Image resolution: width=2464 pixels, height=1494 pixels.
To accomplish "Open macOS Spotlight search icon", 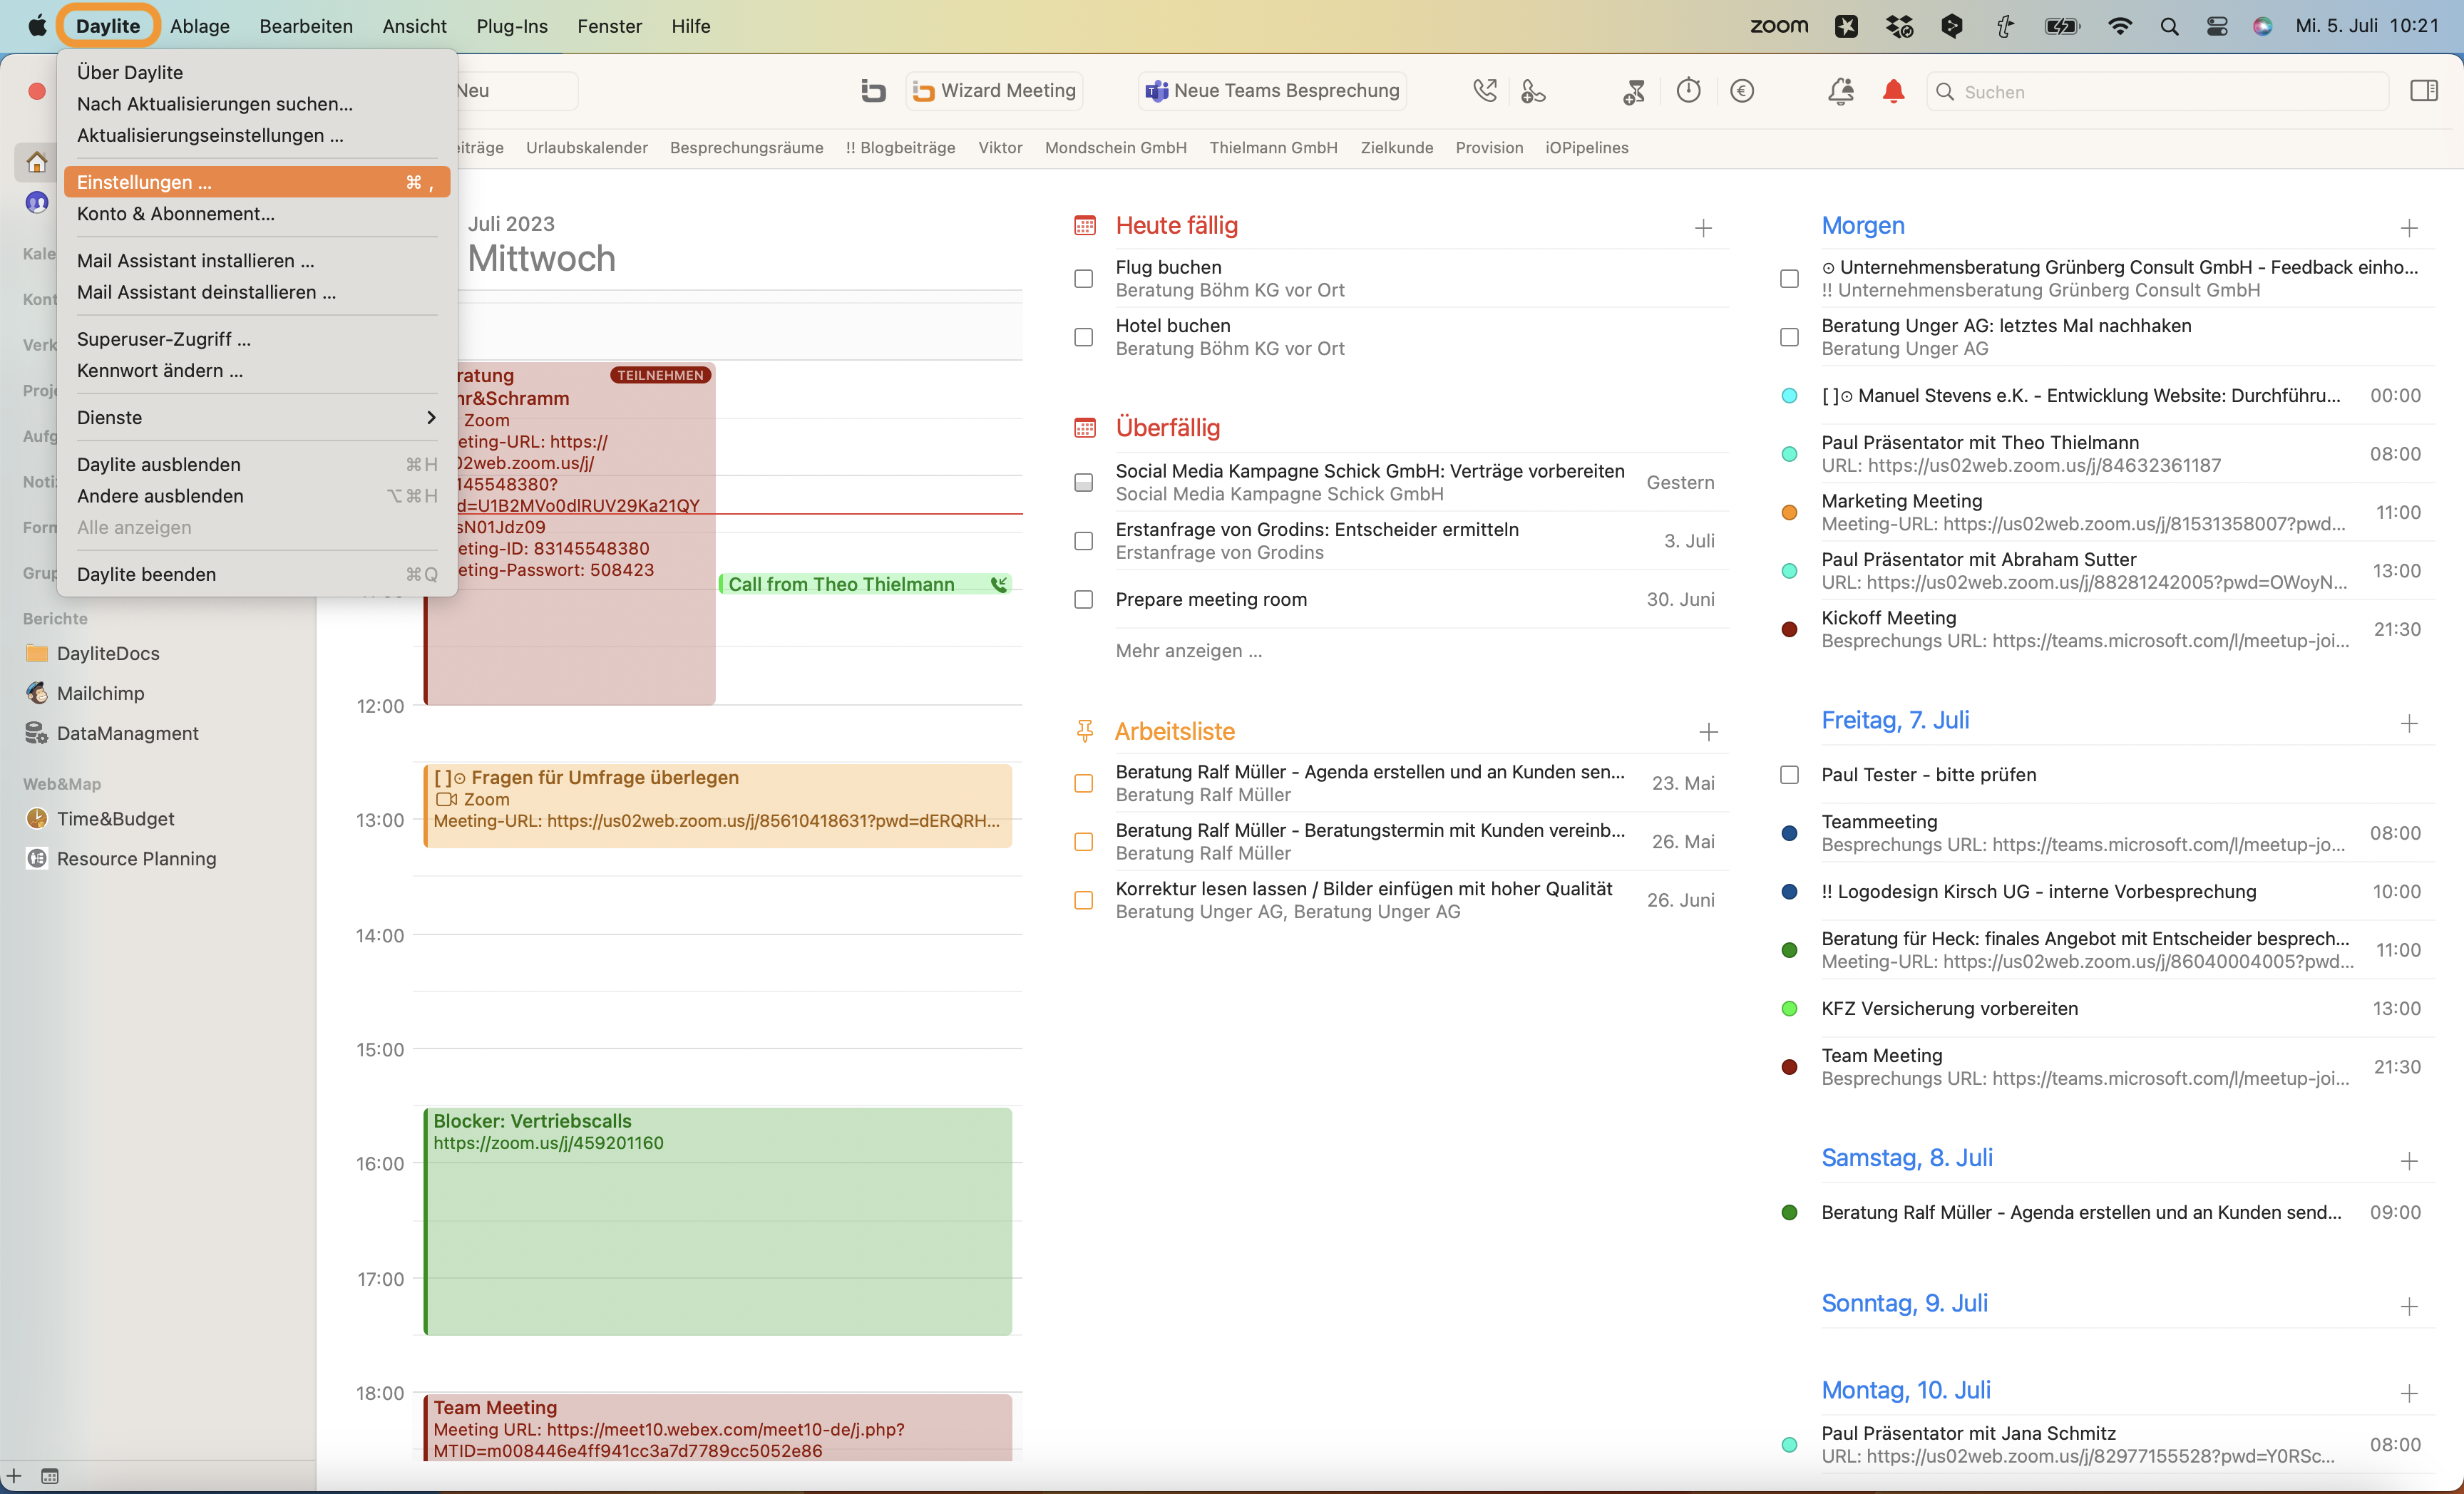I will tap(2168, 26).
